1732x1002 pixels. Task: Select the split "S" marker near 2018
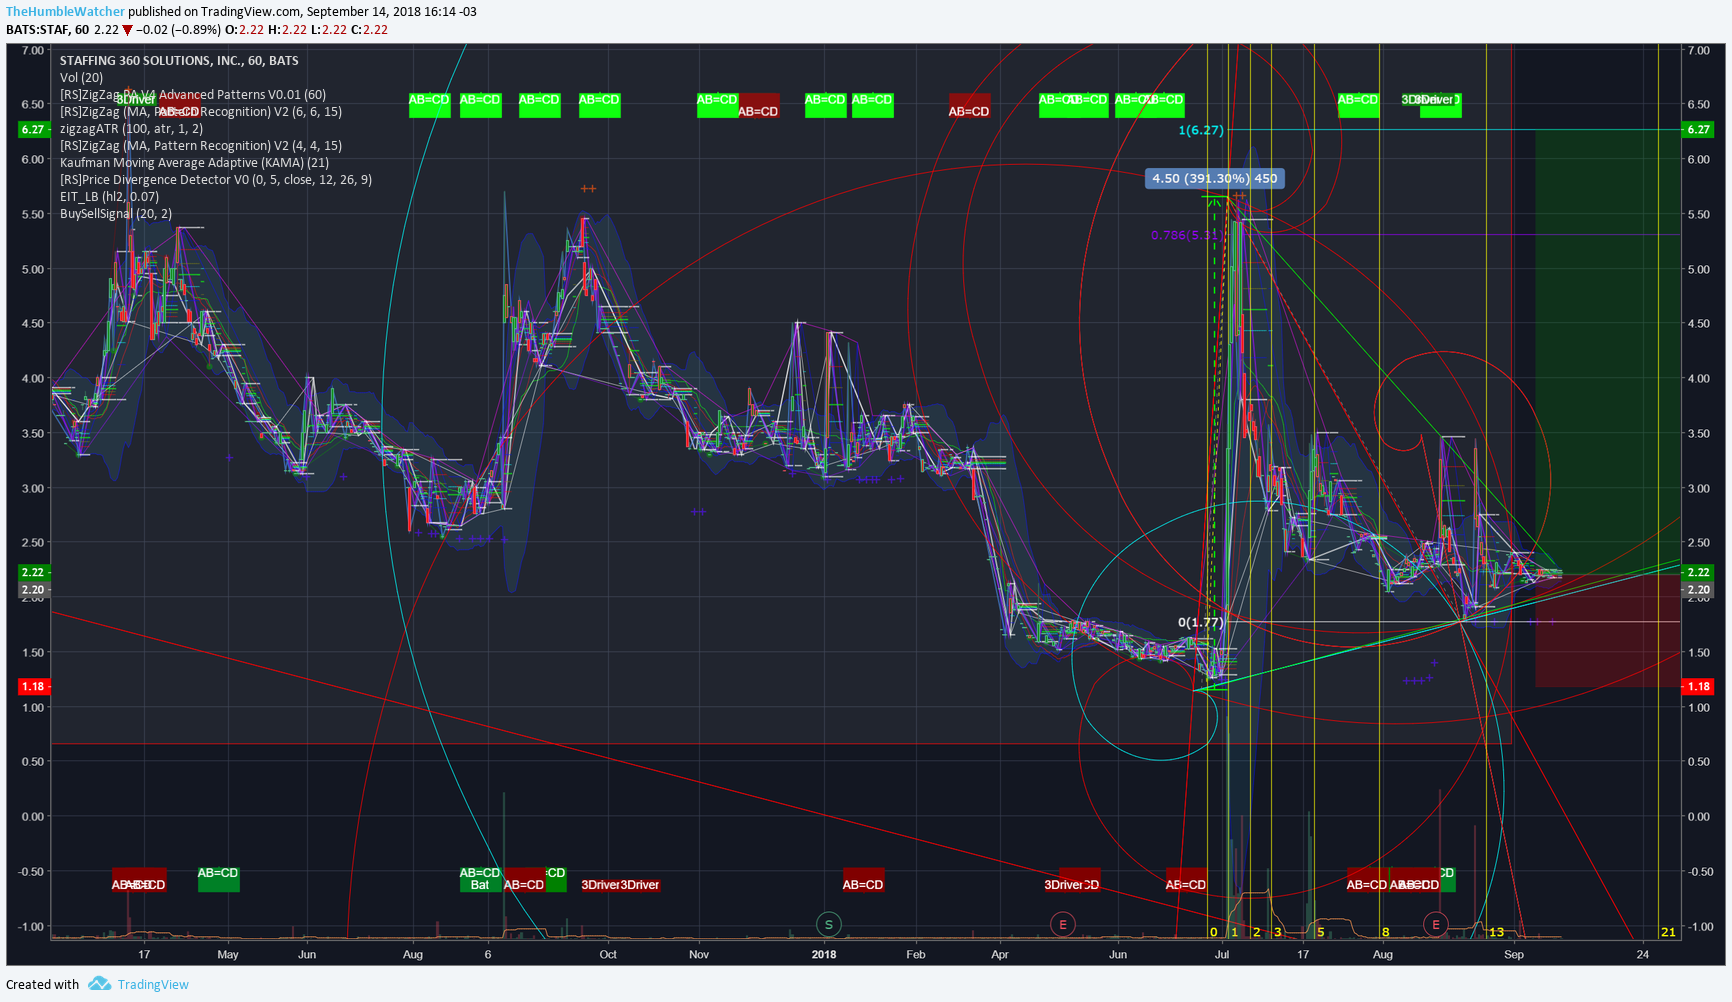[828, 925]
